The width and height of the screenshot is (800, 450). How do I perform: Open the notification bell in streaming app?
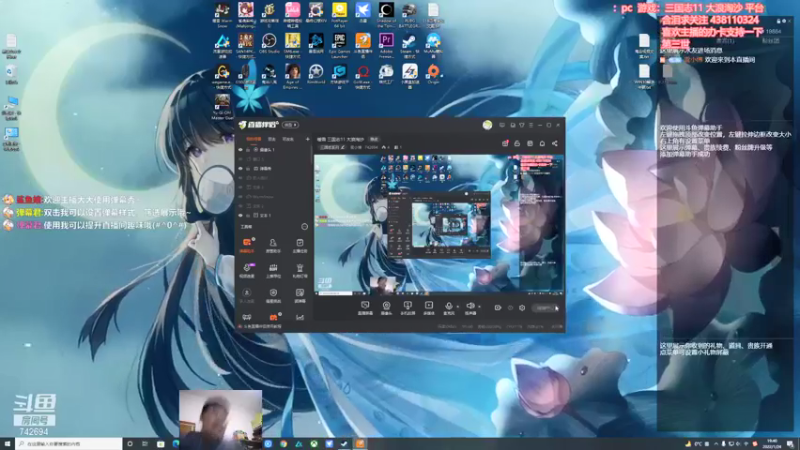coord(542,143)
